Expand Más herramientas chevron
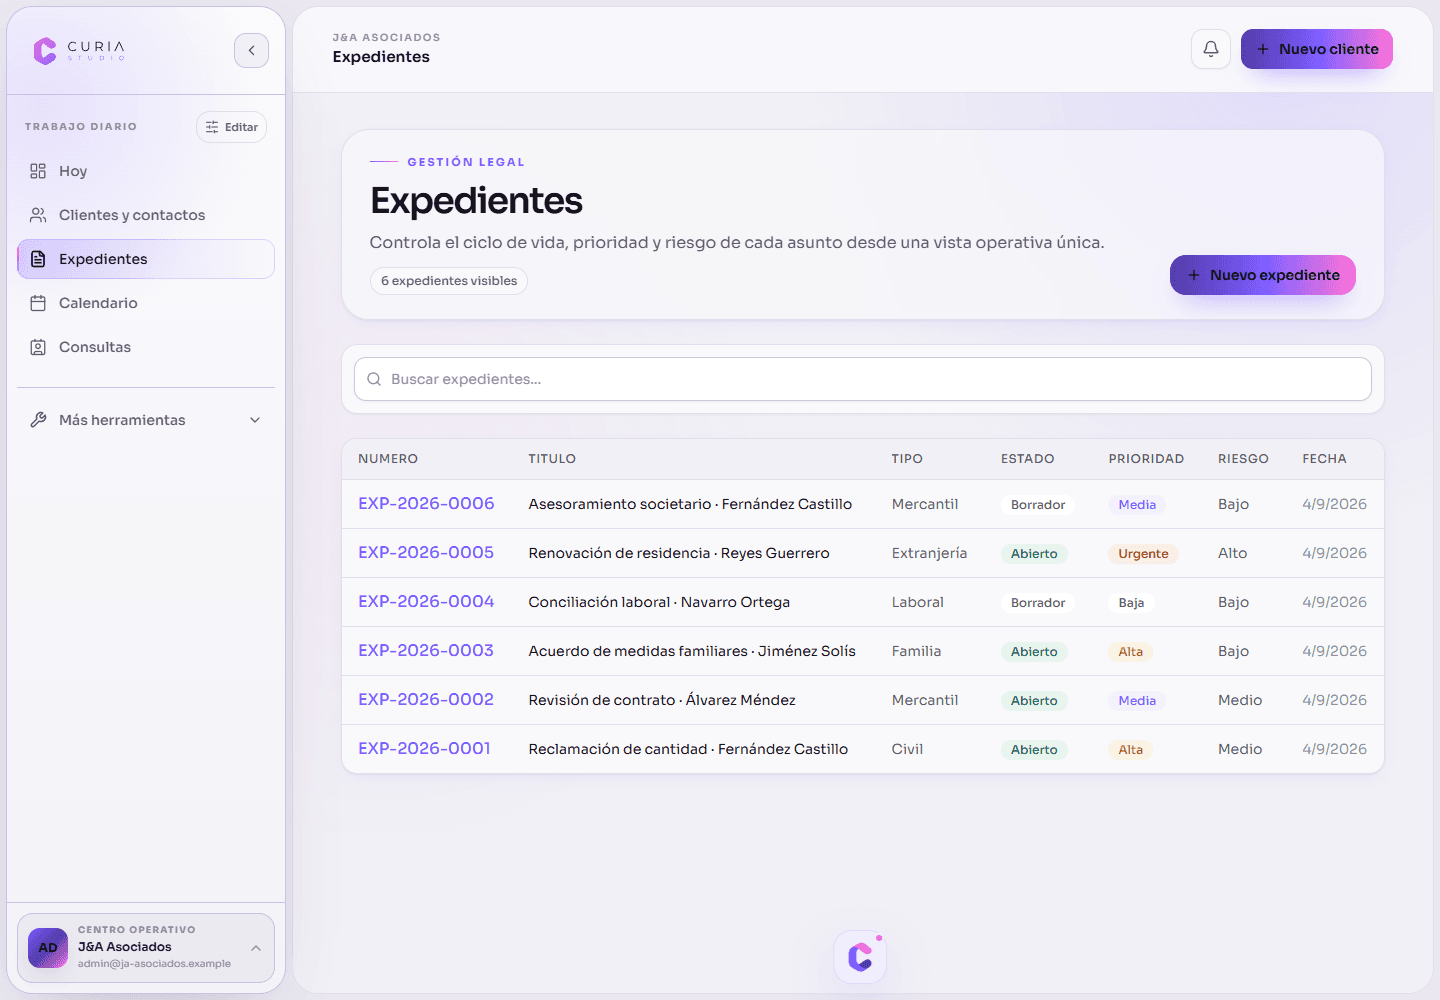Image resolution: width=1440 pixels, height=1000 pixels. [255, 420]
